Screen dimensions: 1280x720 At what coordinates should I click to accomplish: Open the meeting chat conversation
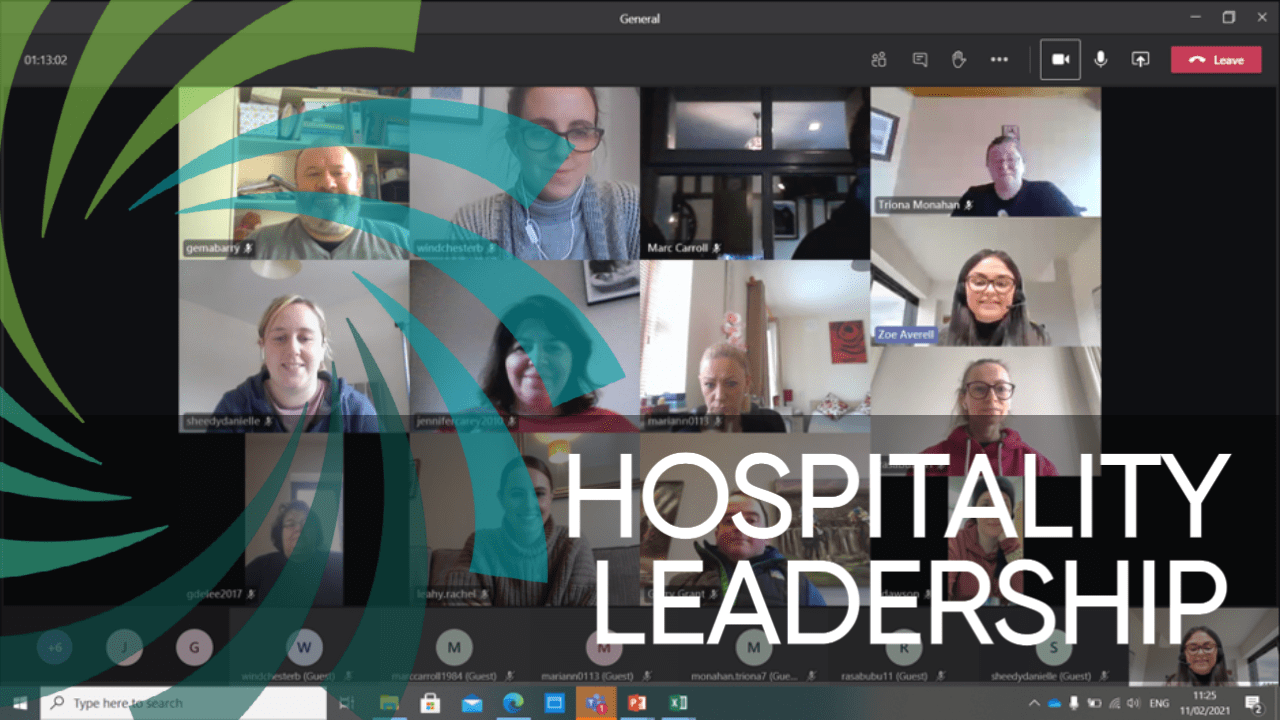click(x=920, y=60)
